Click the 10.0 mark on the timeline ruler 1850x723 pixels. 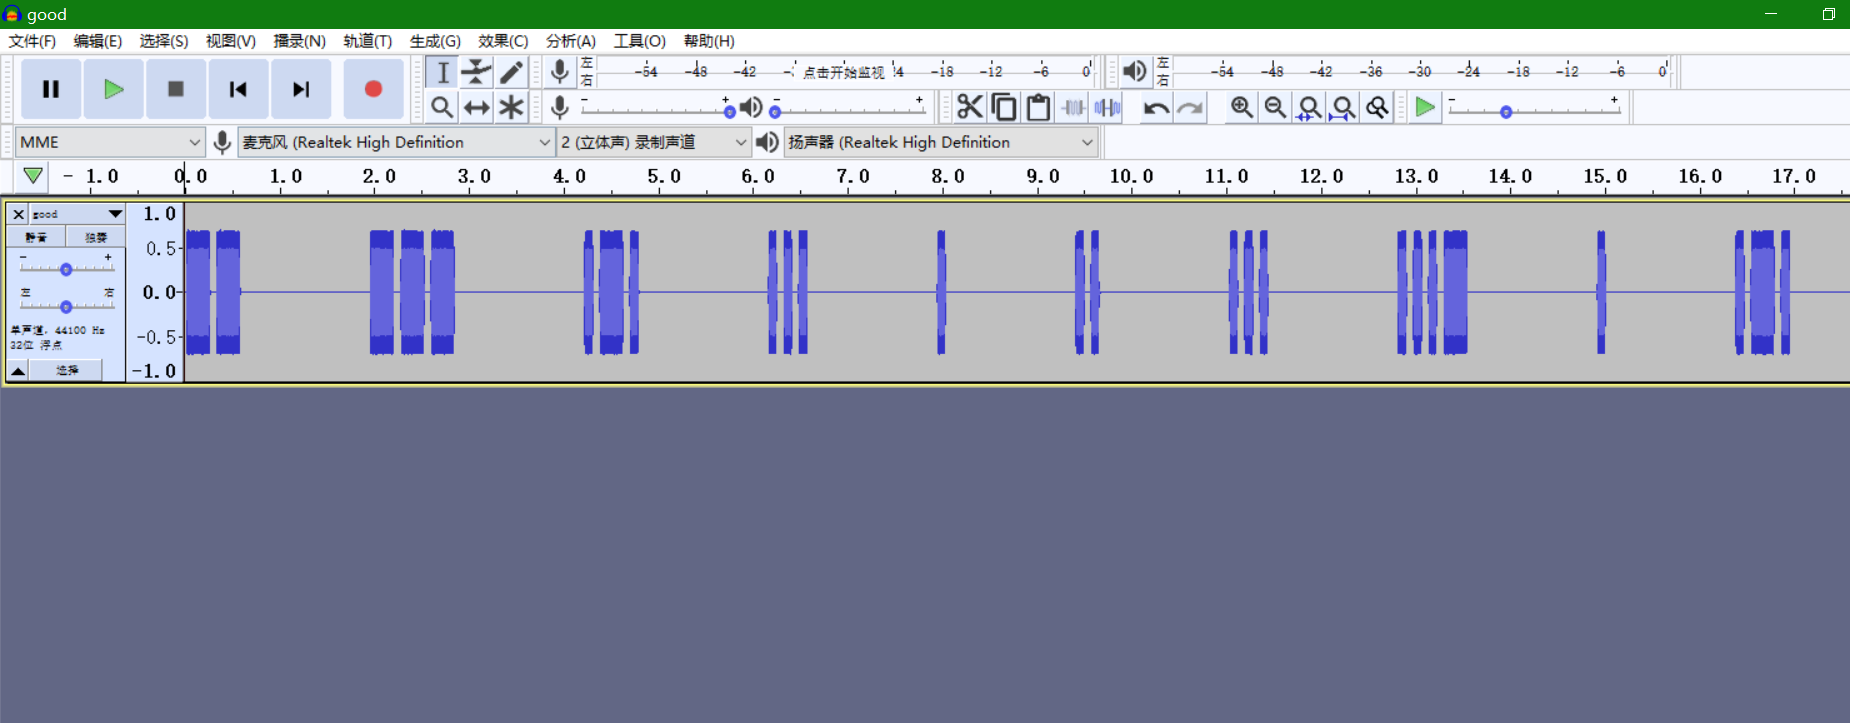tap(1131, 176)
